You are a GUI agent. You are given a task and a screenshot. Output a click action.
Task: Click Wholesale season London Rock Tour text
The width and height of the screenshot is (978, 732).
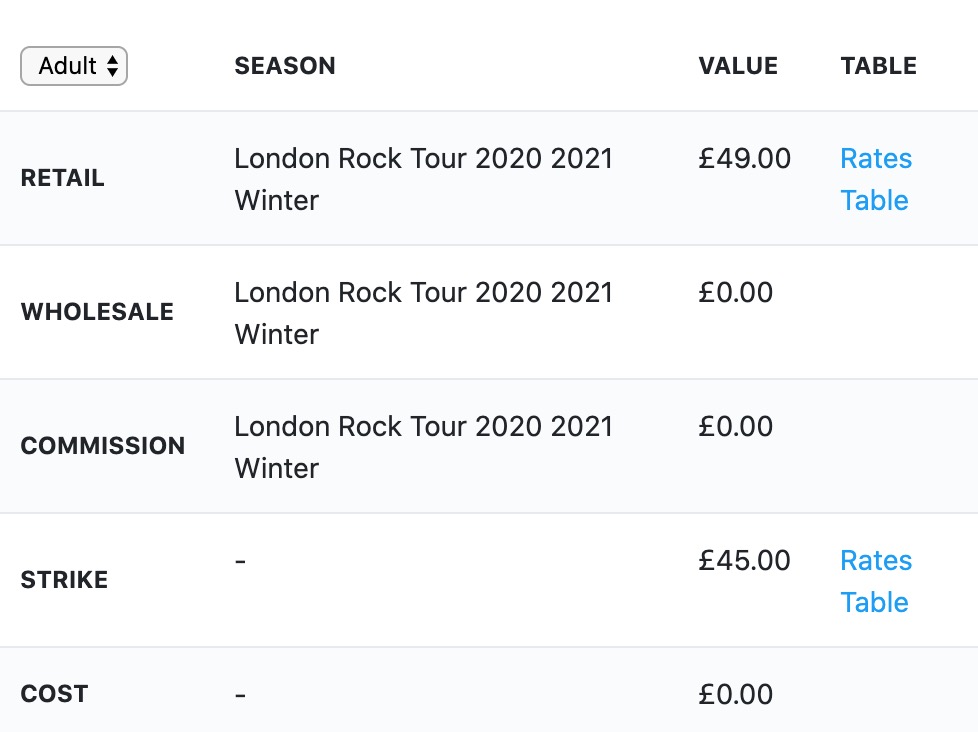[424, 313]
